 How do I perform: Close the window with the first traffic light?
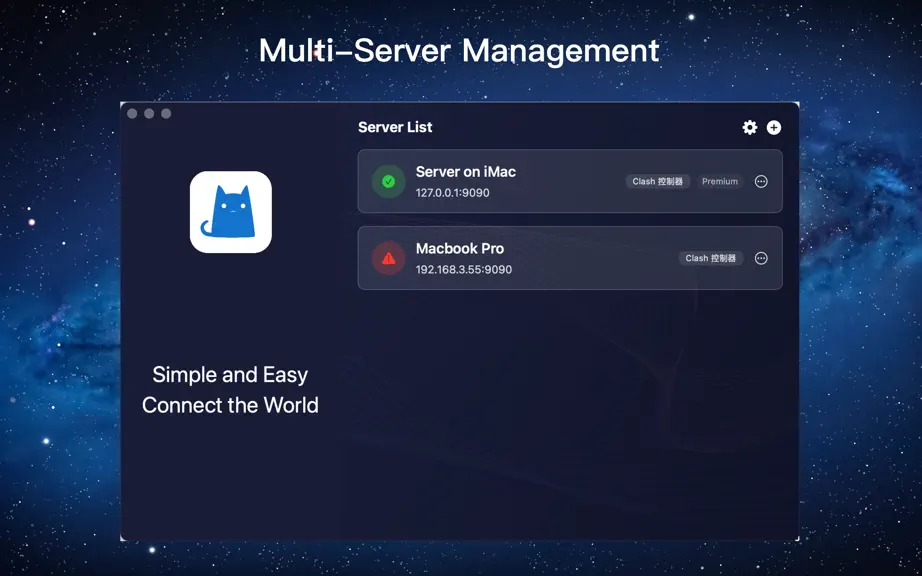point(132,113)
